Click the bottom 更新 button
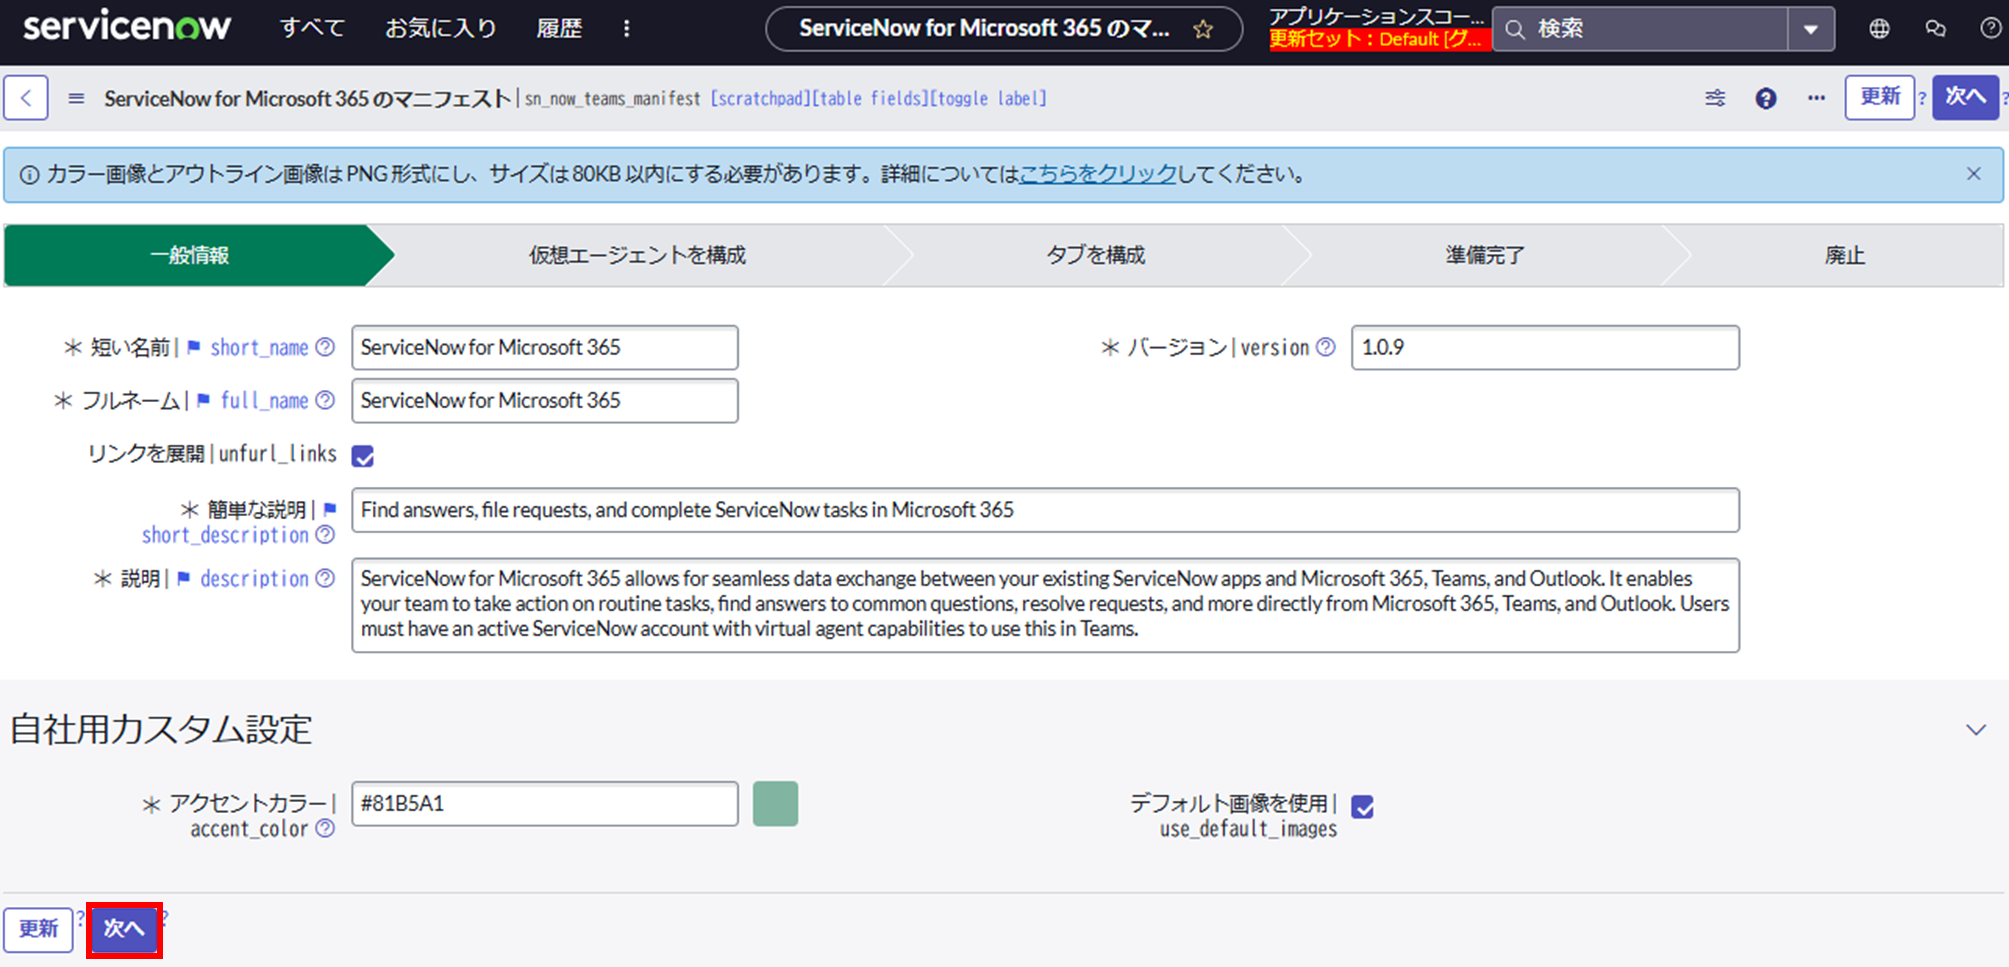The height and width of the screenshot is (967, 2009). (x=38, y=929)
